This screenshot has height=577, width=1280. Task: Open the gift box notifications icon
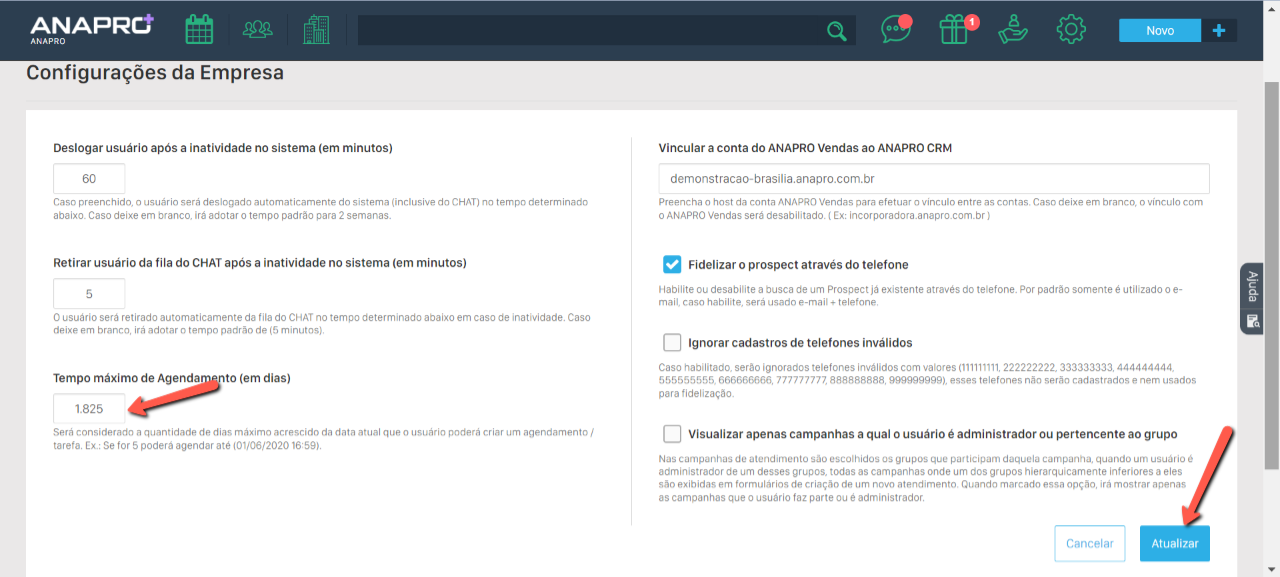955,30
